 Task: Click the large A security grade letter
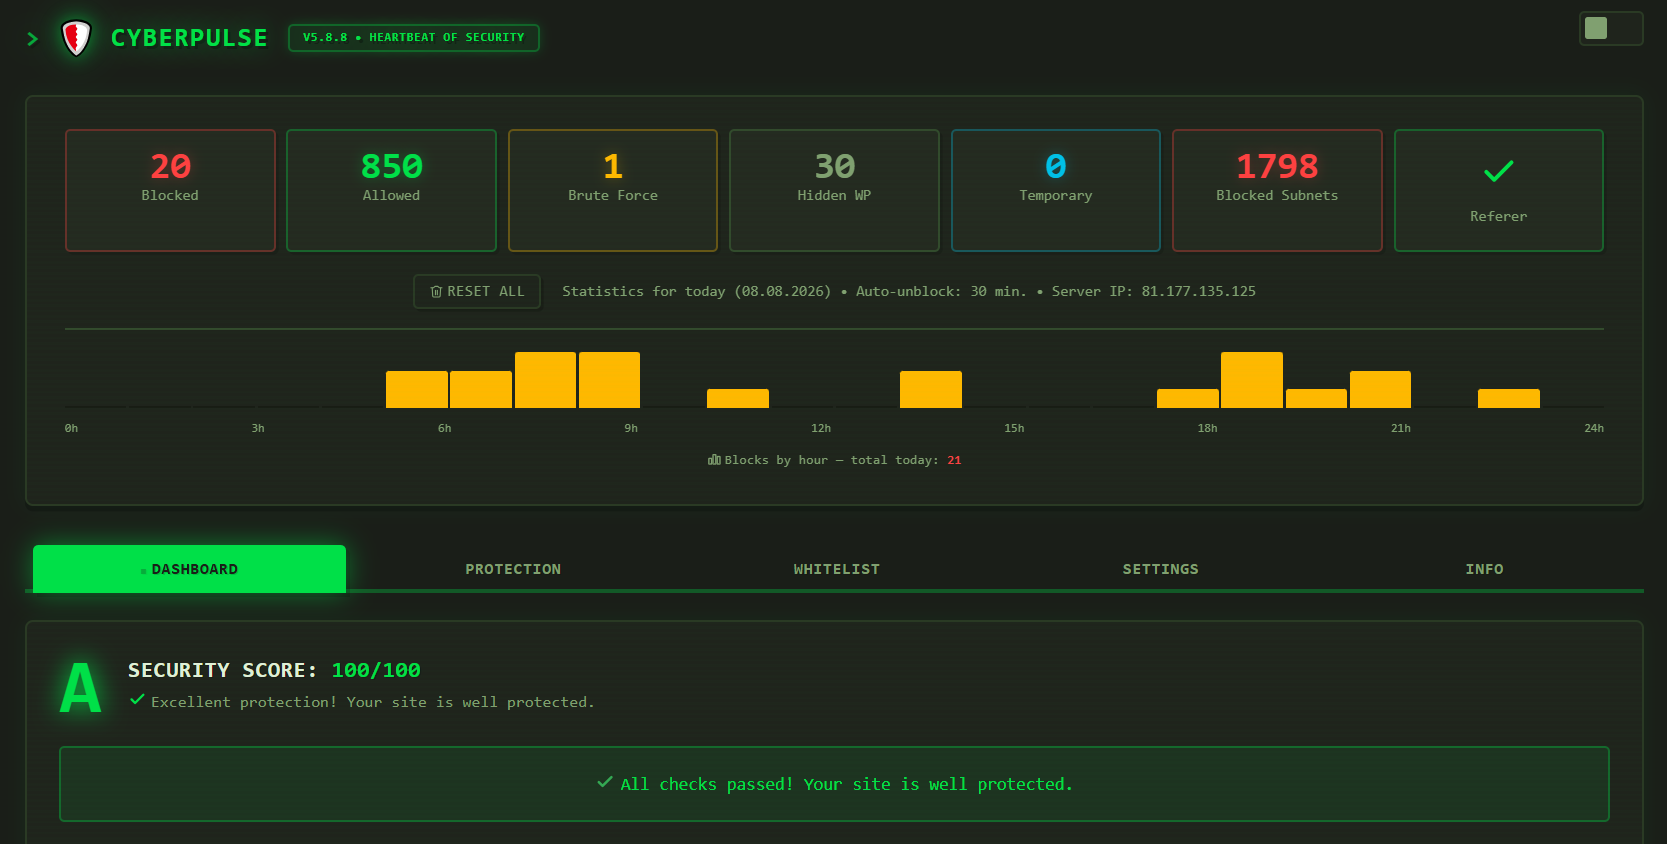81,688
